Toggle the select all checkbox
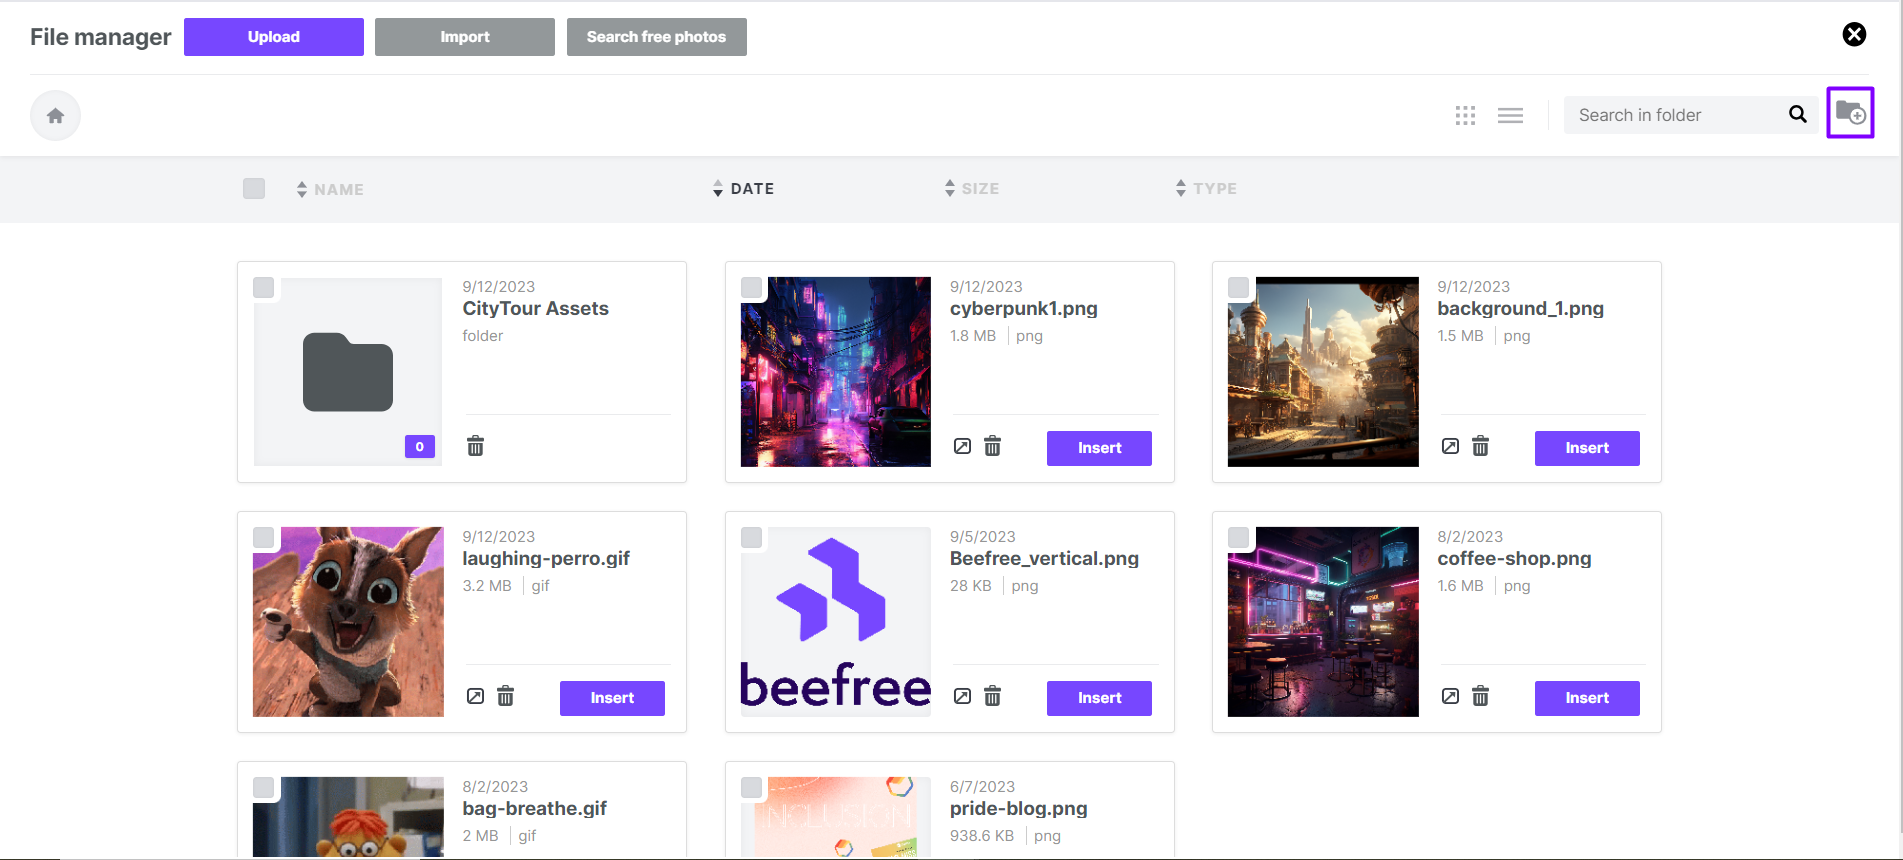 click(x=254, y=188)
